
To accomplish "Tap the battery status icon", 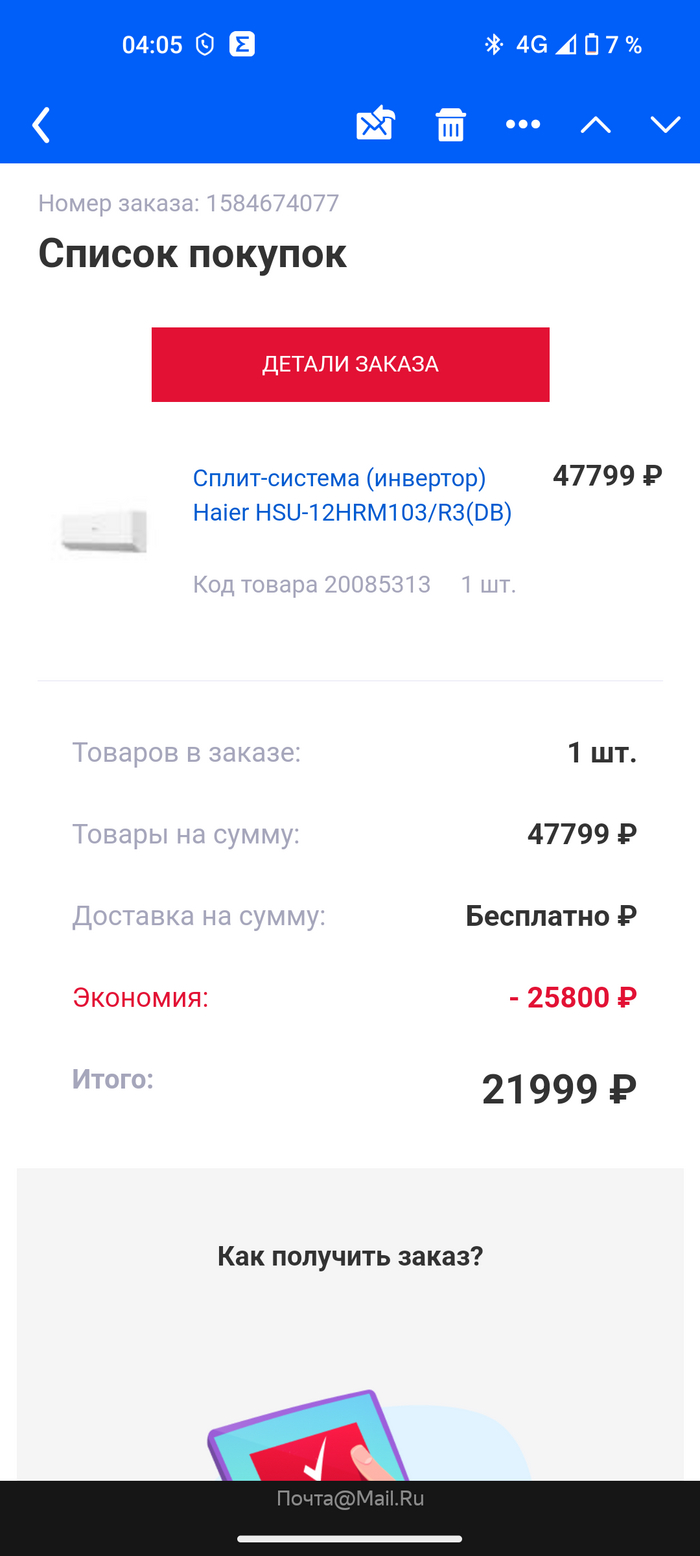I will pyautogui.click(x=591, y=44).
